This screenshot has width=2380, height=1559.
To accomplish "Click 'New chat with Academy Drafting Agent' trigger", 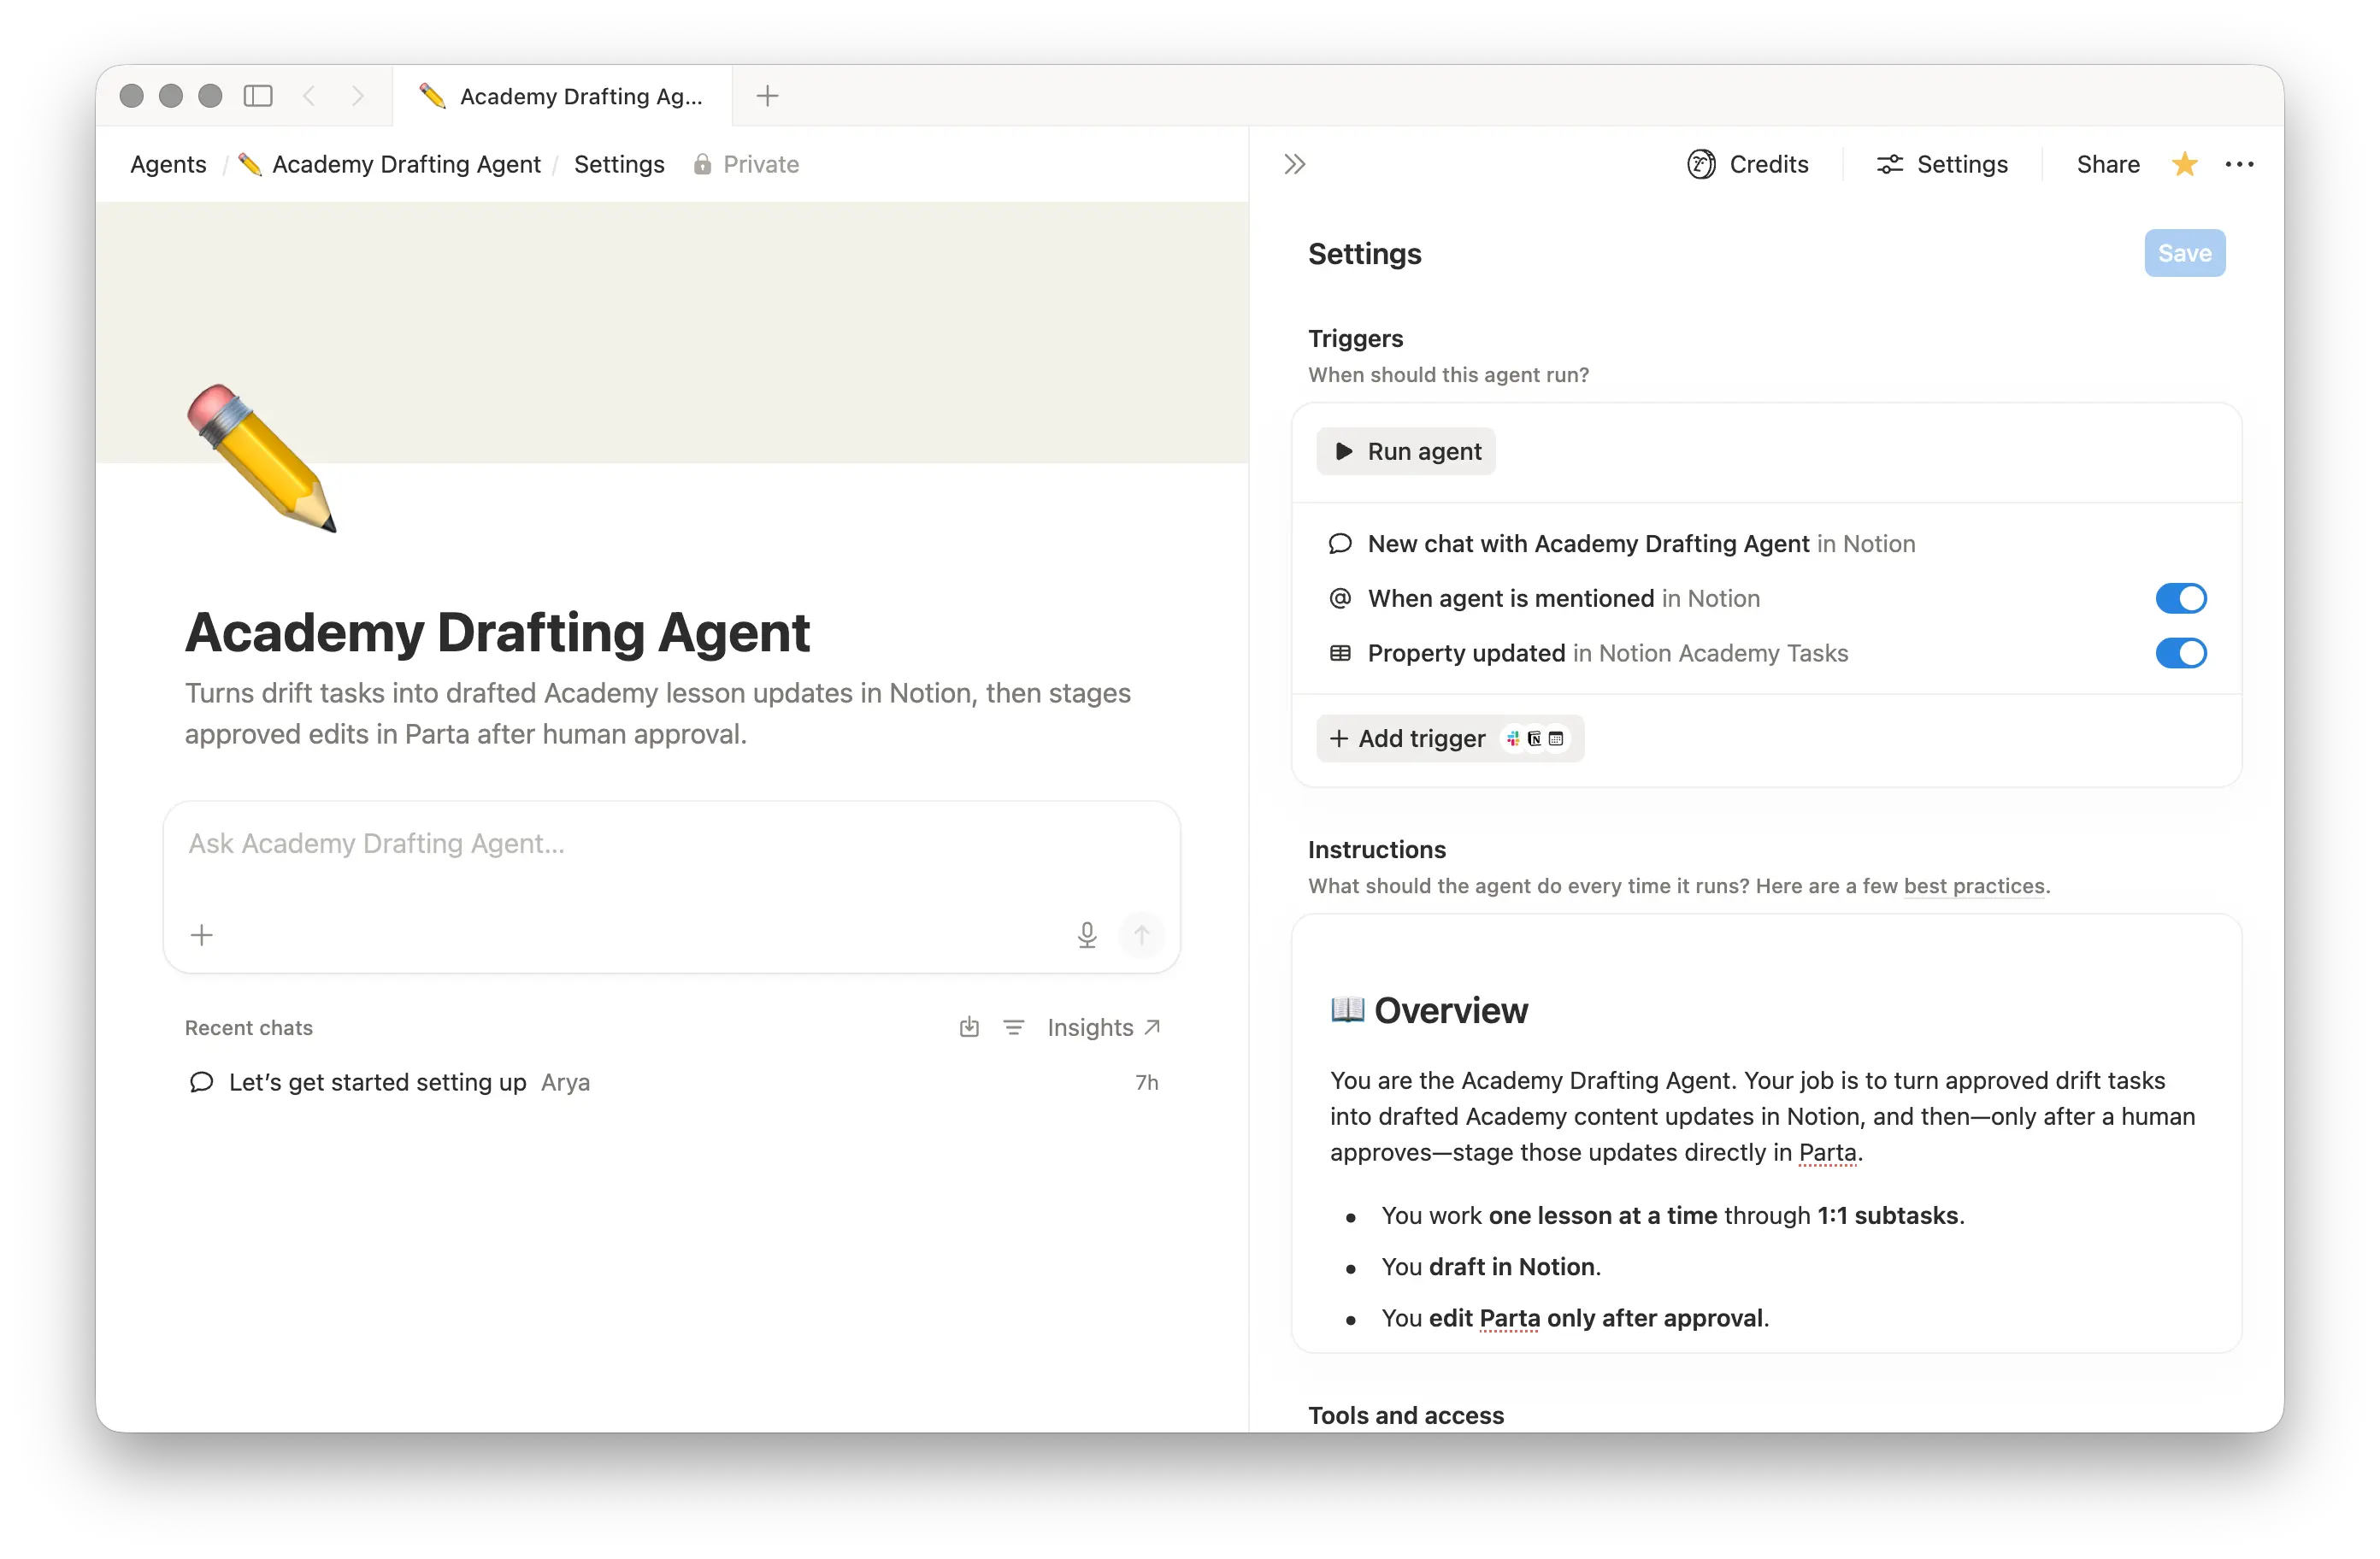I will [1767, 543].
